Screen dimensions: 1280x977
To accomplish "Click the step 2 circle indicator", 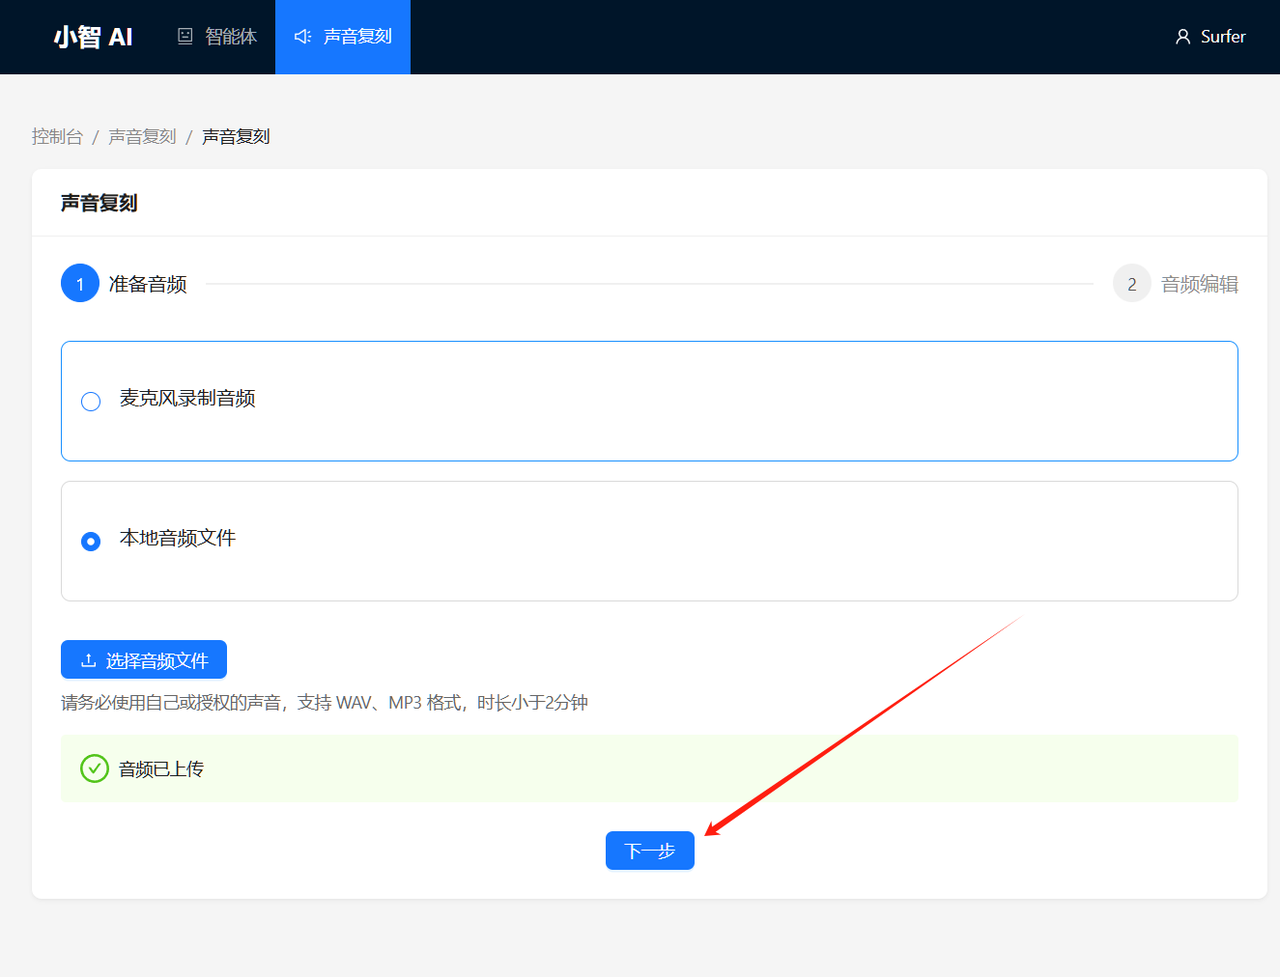I will point(1131,284).
